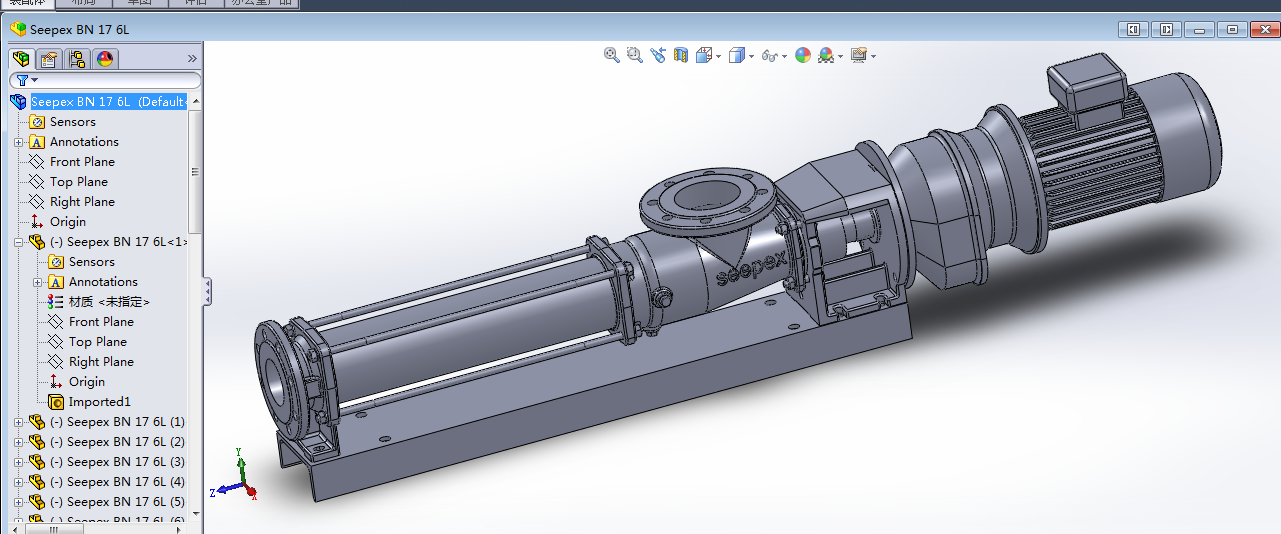The image size is (1281, 534).
Task: Expand the Seepex BN 17 6L (4) component
Action: [18, 482]
